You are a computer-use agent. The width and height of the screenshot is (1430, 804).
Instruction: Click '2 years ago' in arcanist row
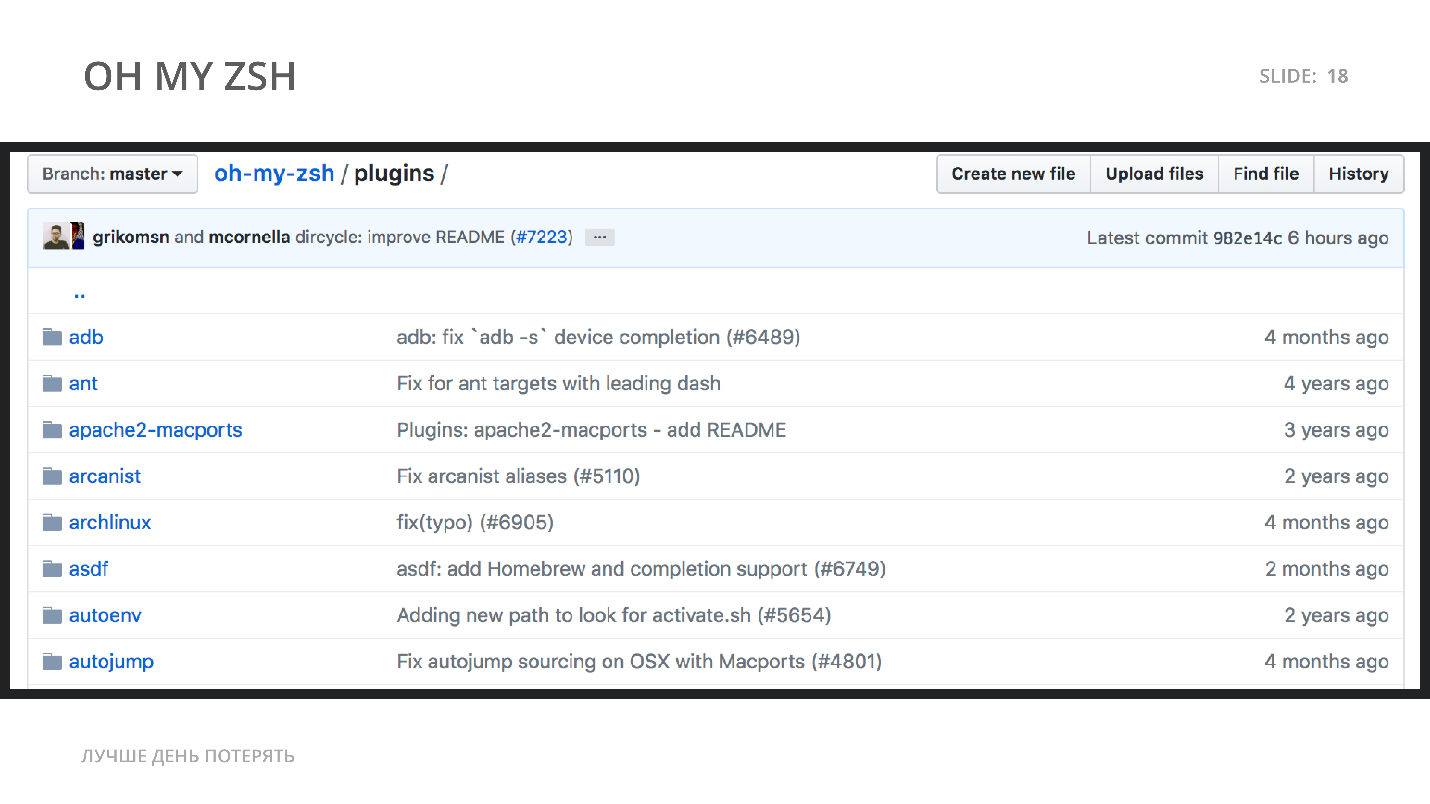[x=1336, y=476]
